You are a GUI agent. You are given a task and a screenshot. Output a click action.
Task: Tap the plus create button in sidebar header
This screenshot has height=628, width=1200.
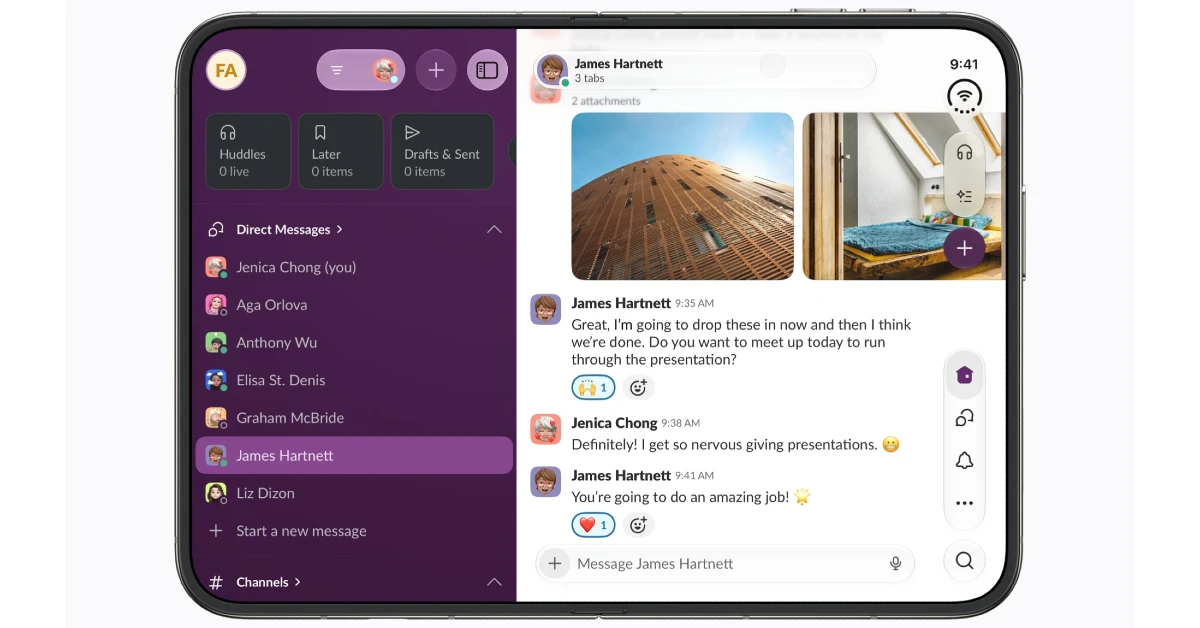pos(436,70)
